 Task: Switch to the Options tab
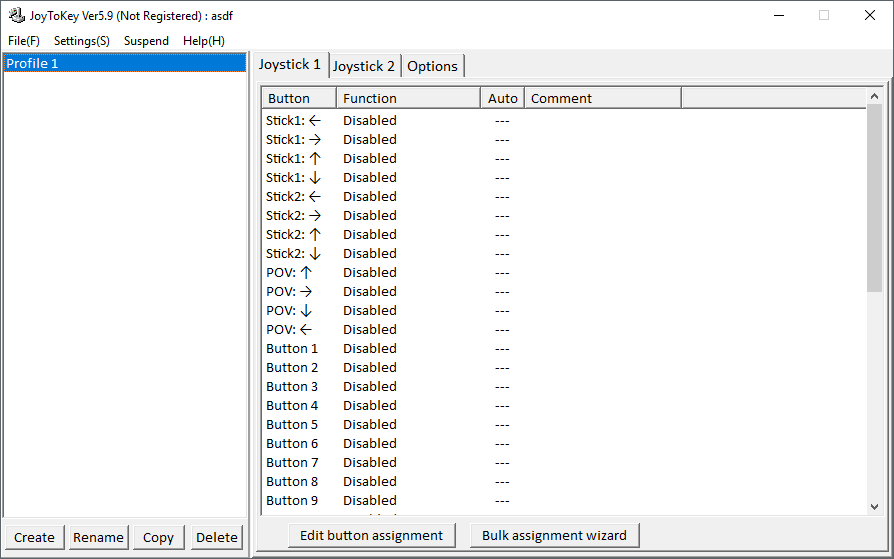432,66
